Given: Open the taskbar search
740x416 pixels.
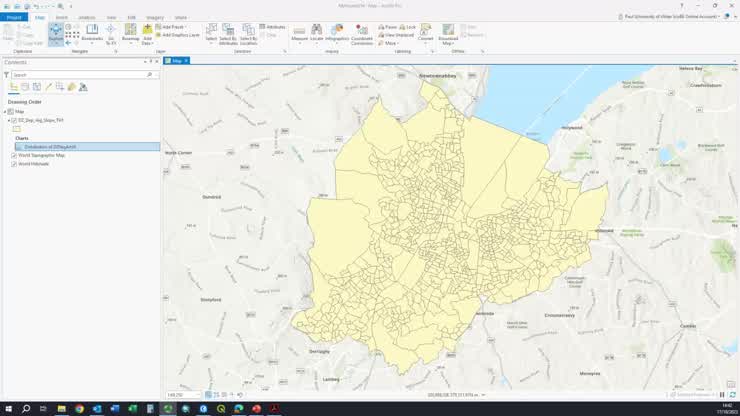Looking at the screenshot, I should [26, 409].
